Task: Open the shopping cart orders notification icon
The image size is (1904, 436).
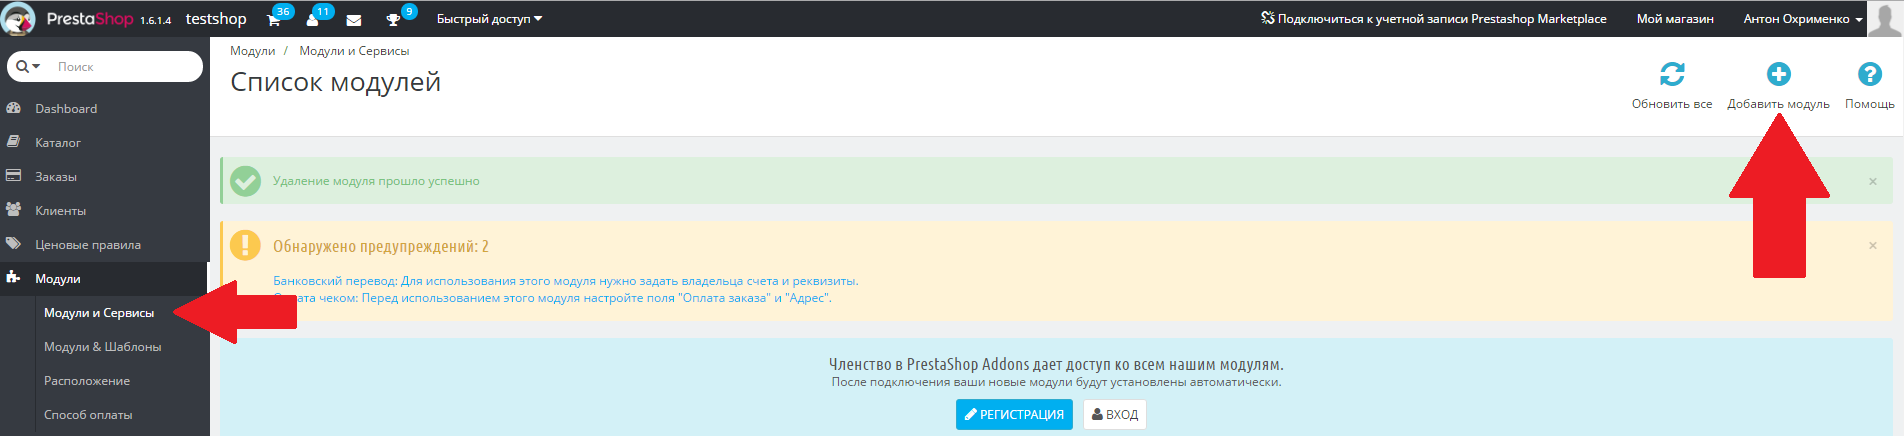Action: (x=274, y=19)
